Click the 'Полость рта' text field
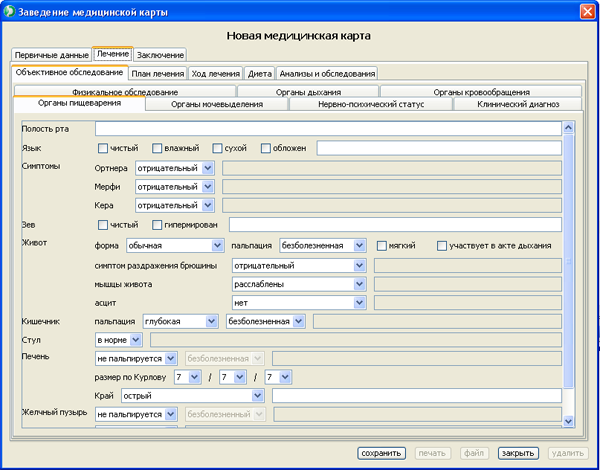This screenshot has height=470, width=600. [x=326, y=129]
